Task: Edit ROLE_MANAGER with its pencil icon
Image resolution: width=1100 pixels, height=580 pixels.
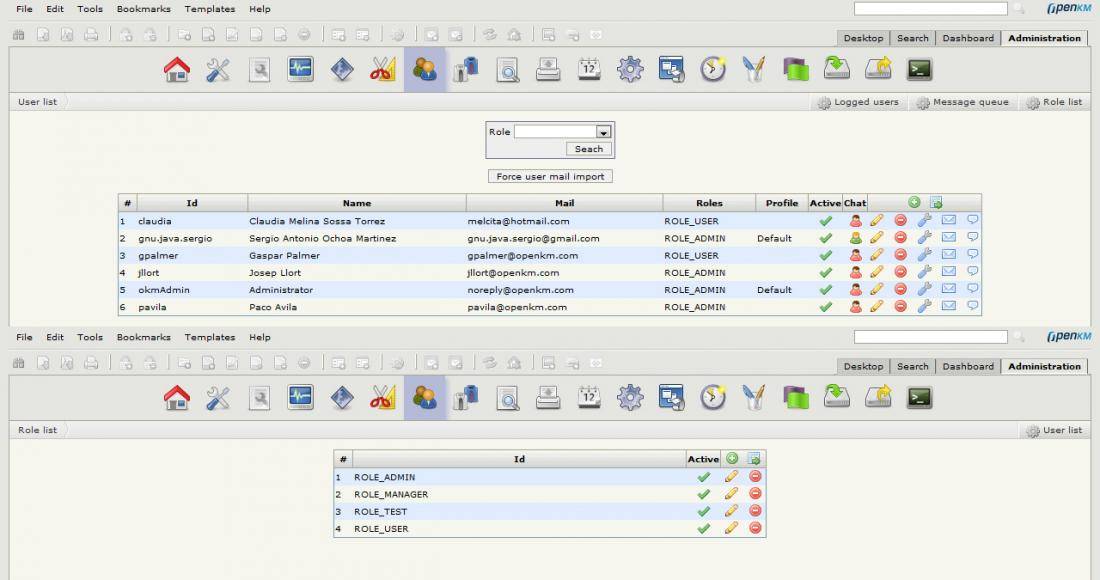Action: pyautogui.click(x=731, y=494)
